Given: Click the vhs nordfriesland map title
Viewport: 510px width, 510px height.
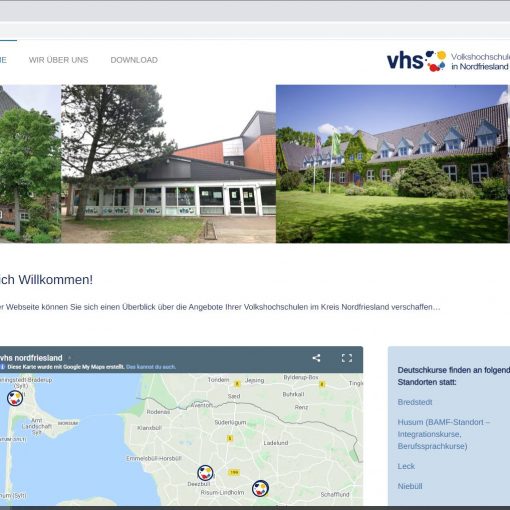Looking at the screenshot, I should click(x=31, y=358).
